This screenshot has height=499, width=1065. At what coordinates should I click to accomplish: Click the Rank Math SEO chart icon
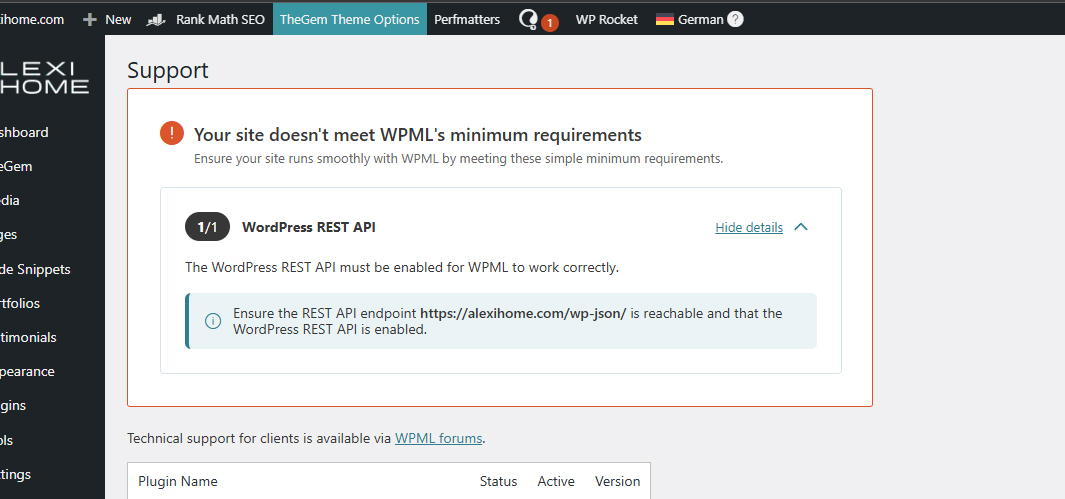(156, 19)
